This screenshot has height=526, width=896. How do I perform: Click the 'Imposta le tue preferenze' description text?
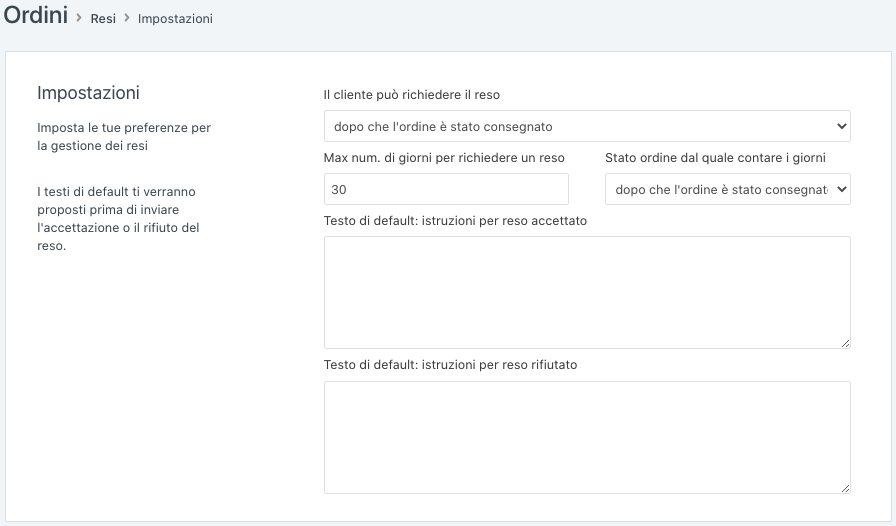(124, 137)
